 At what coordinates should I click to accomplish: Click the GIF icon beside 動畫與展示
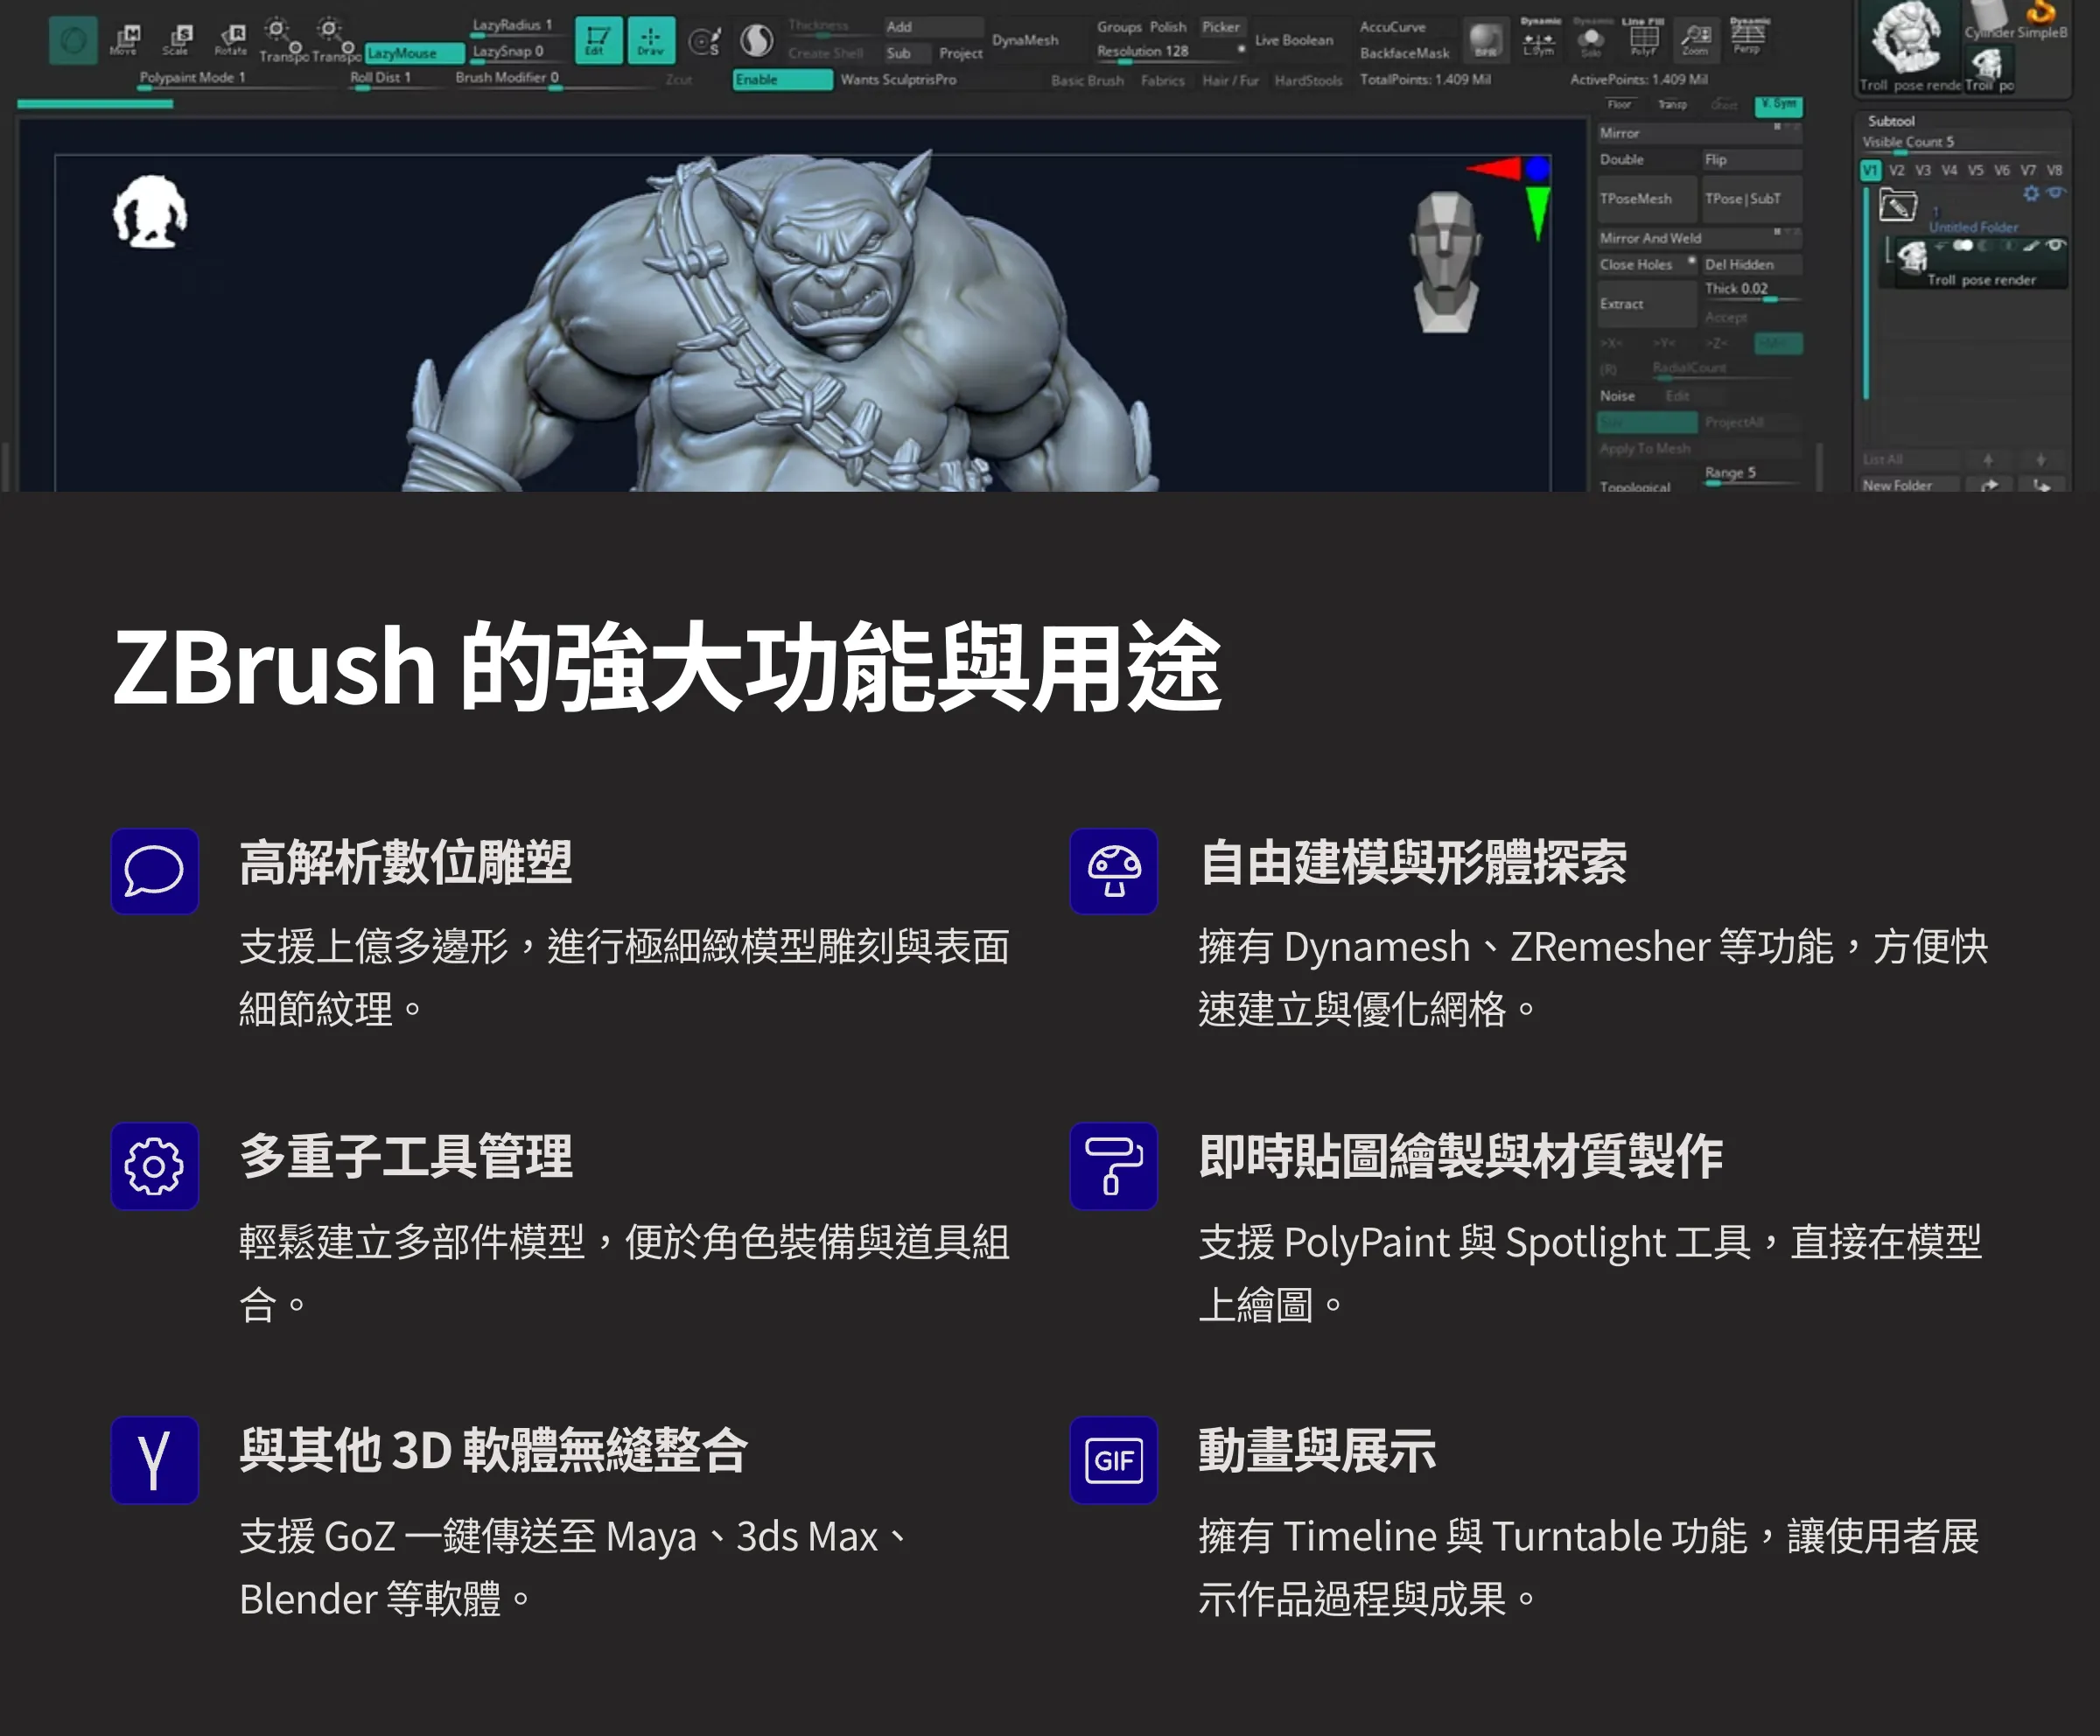(x=1113, y=1459)
